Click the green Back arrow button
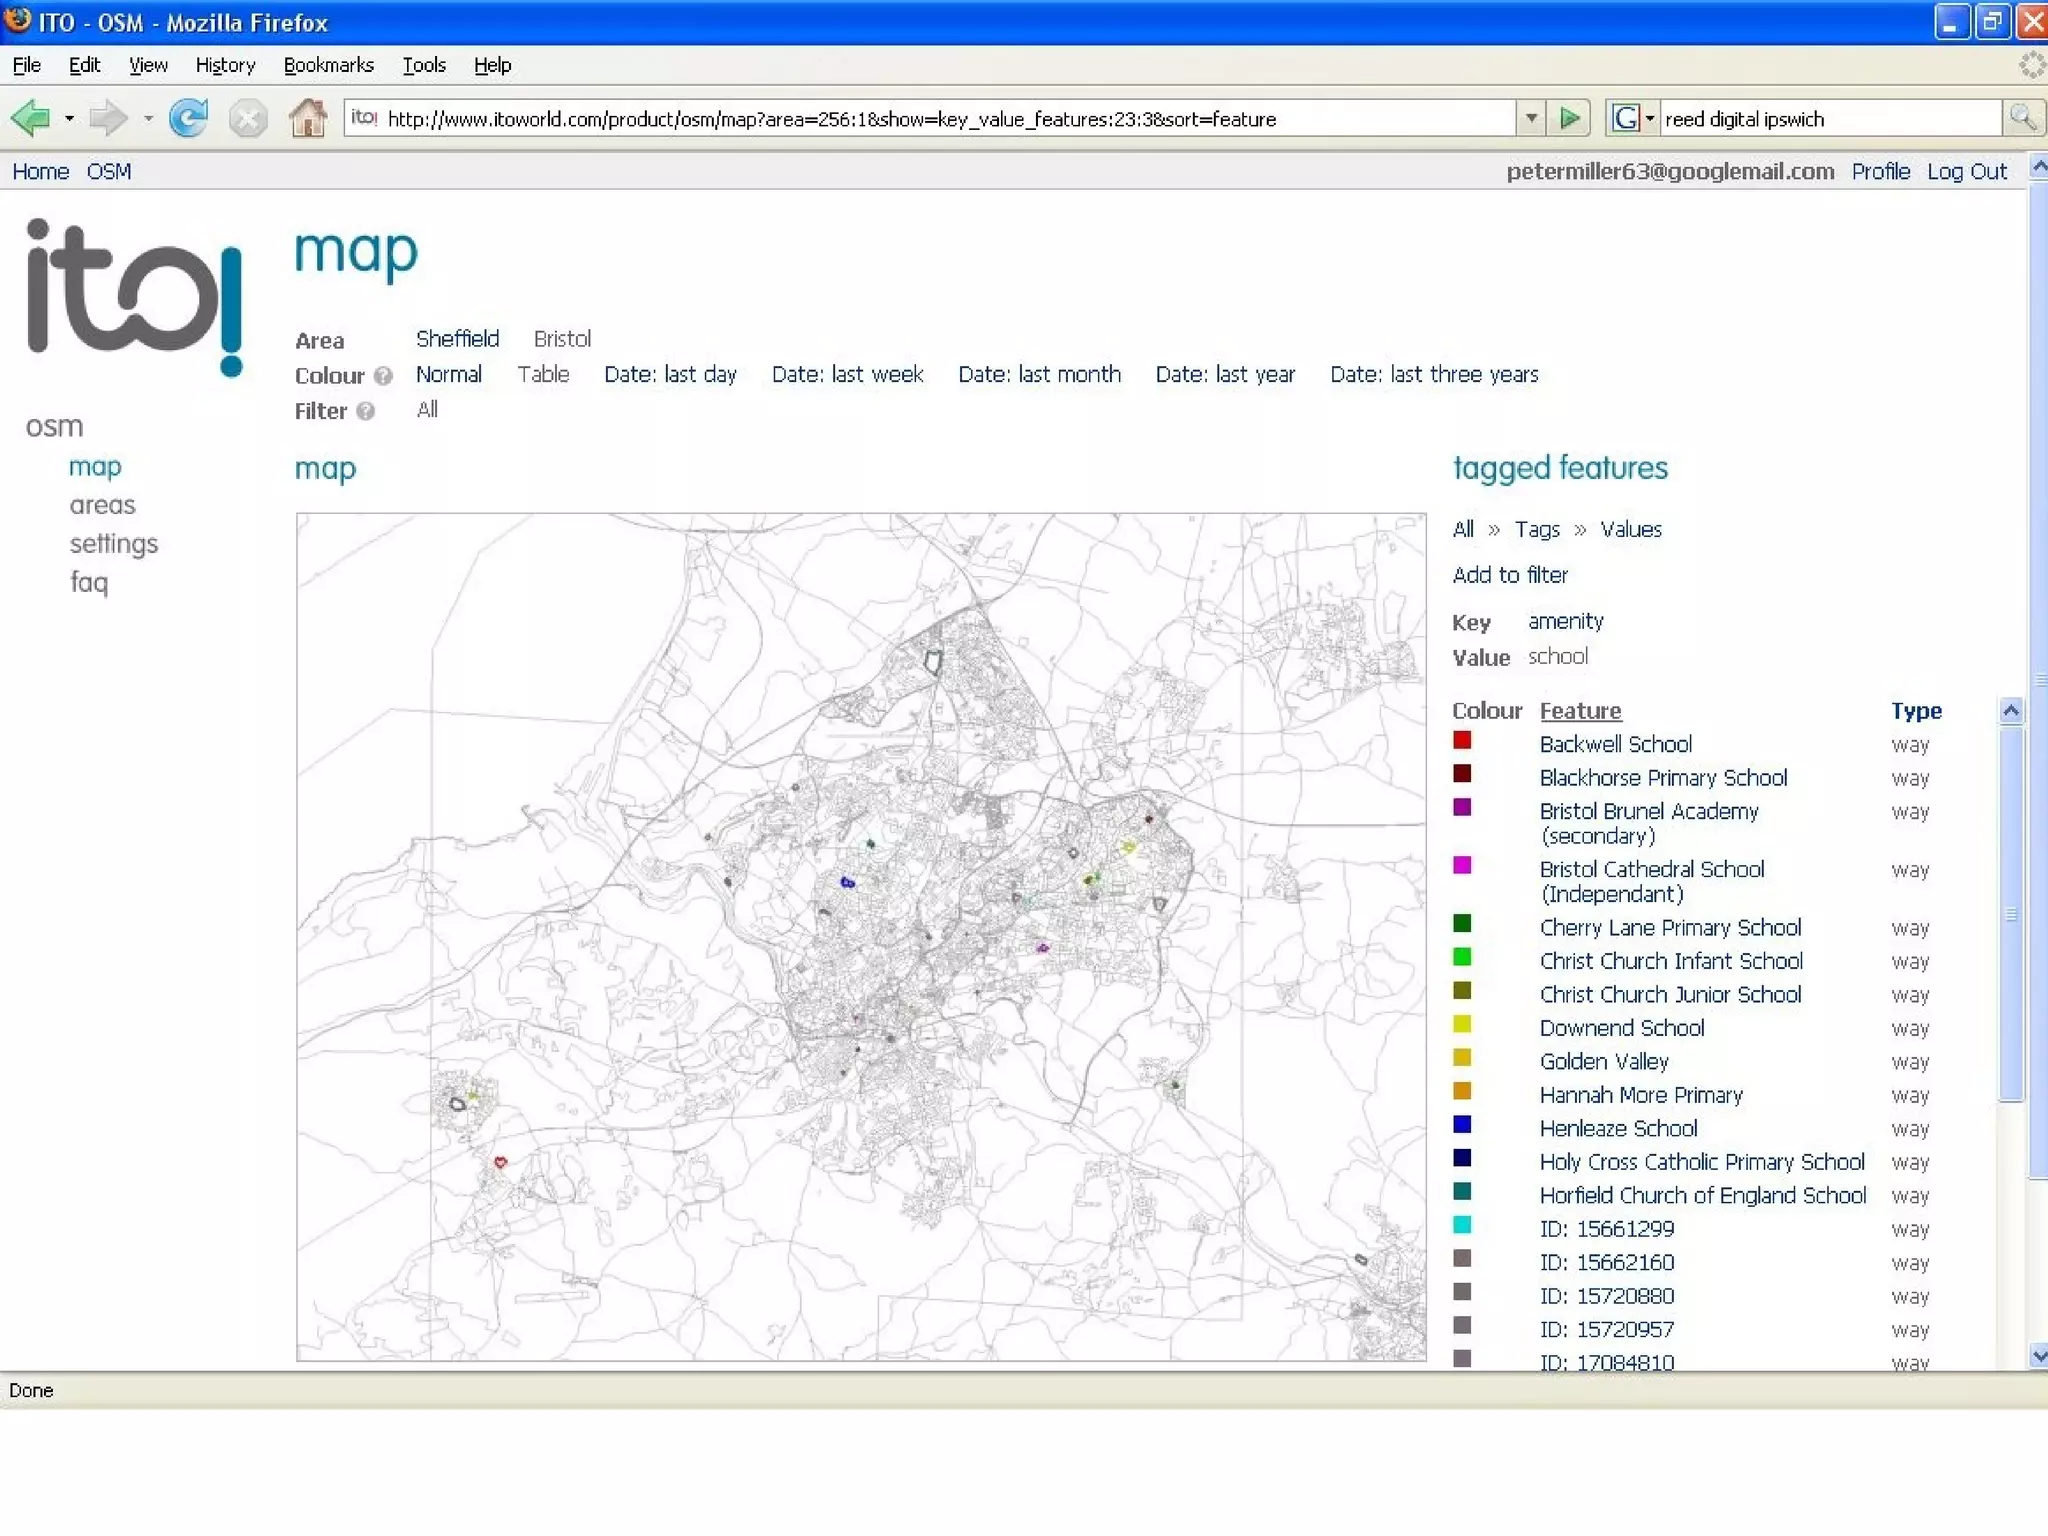This screenshot has width=2048, height=1536. click(x=32, y=119)
